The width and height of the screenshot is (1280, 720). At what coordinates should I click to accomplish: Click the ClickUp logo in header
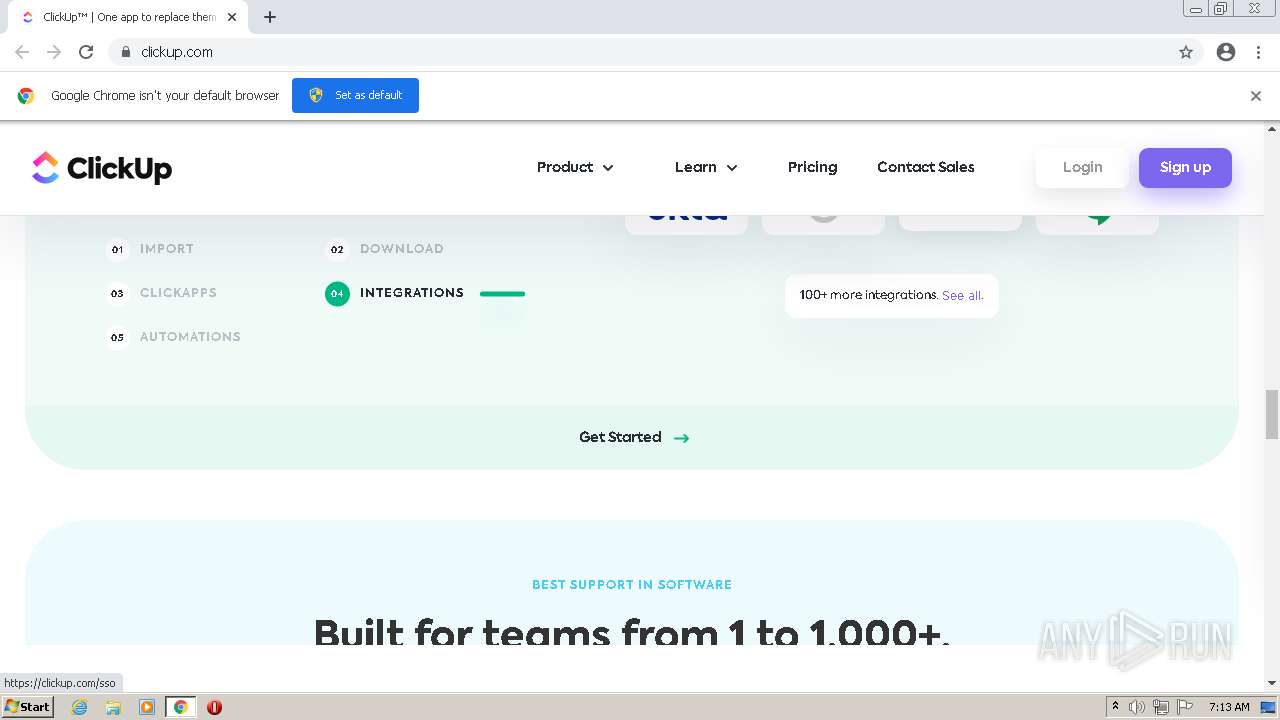pyautogui.click(x=102, y=168)
